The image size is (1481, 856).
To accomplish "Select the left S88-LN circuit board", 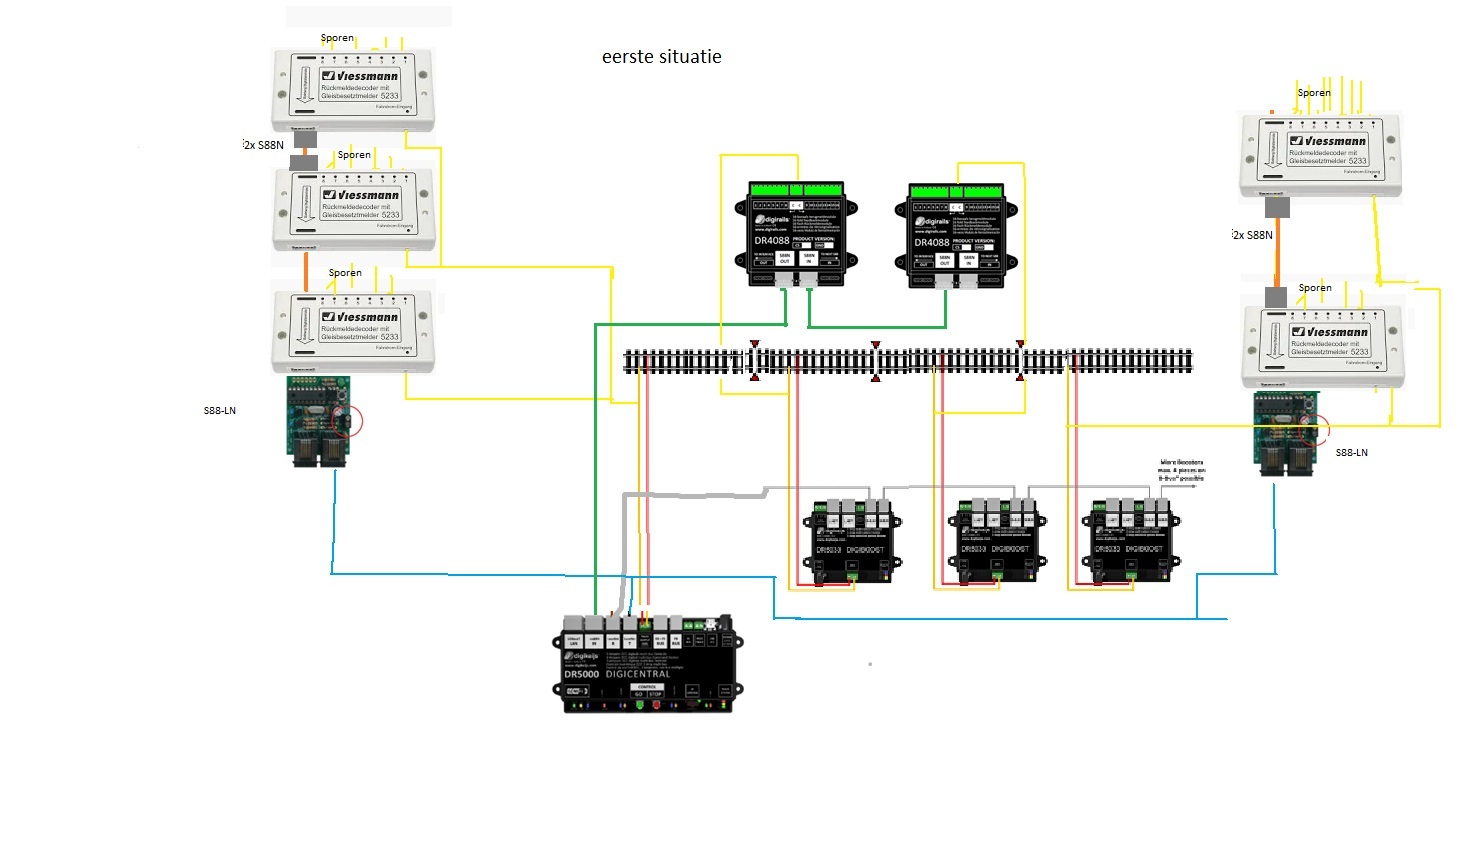I will [320, 422].
